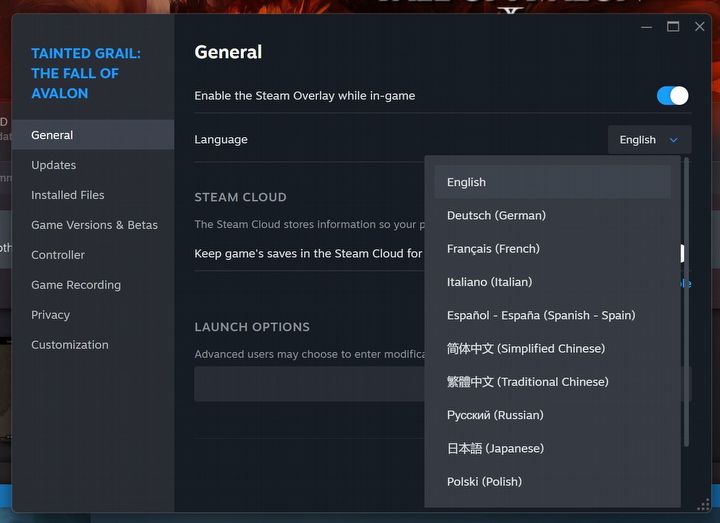Select Español - España (Spanish - Spain)

(541, 315)
